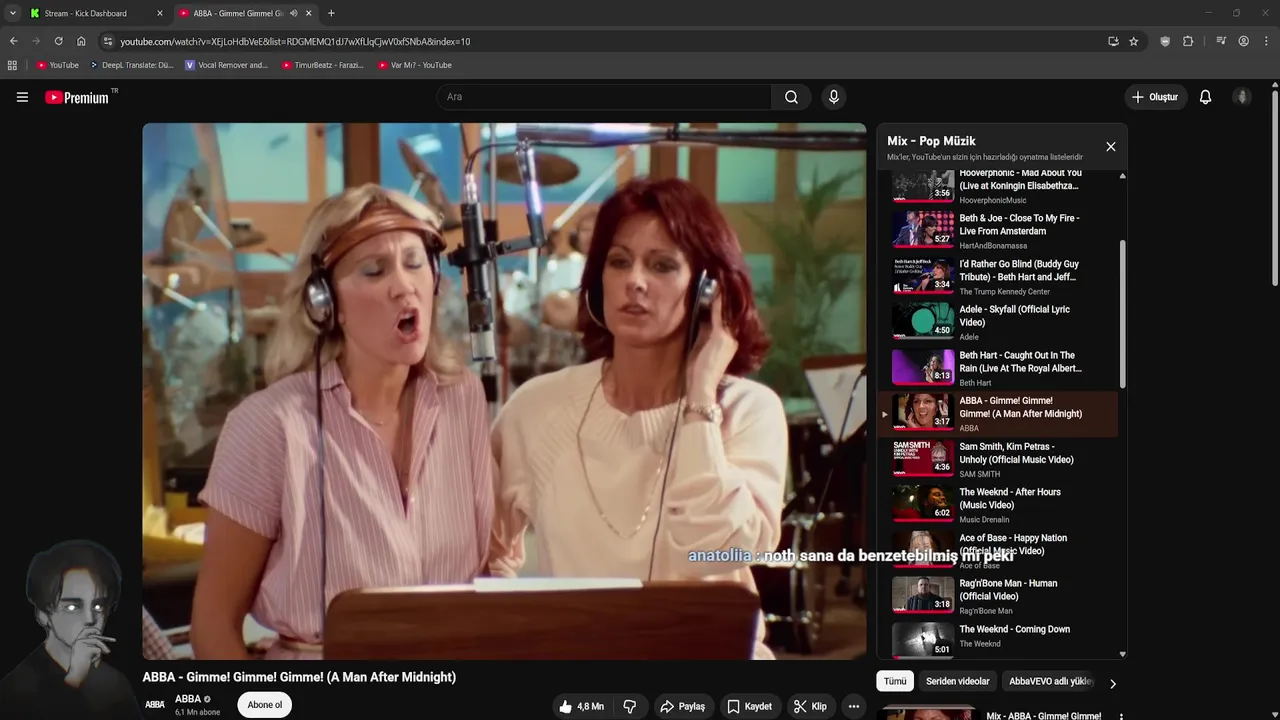Close the Mix - Pop Müzik playlist panel

tap(1110, 147)
